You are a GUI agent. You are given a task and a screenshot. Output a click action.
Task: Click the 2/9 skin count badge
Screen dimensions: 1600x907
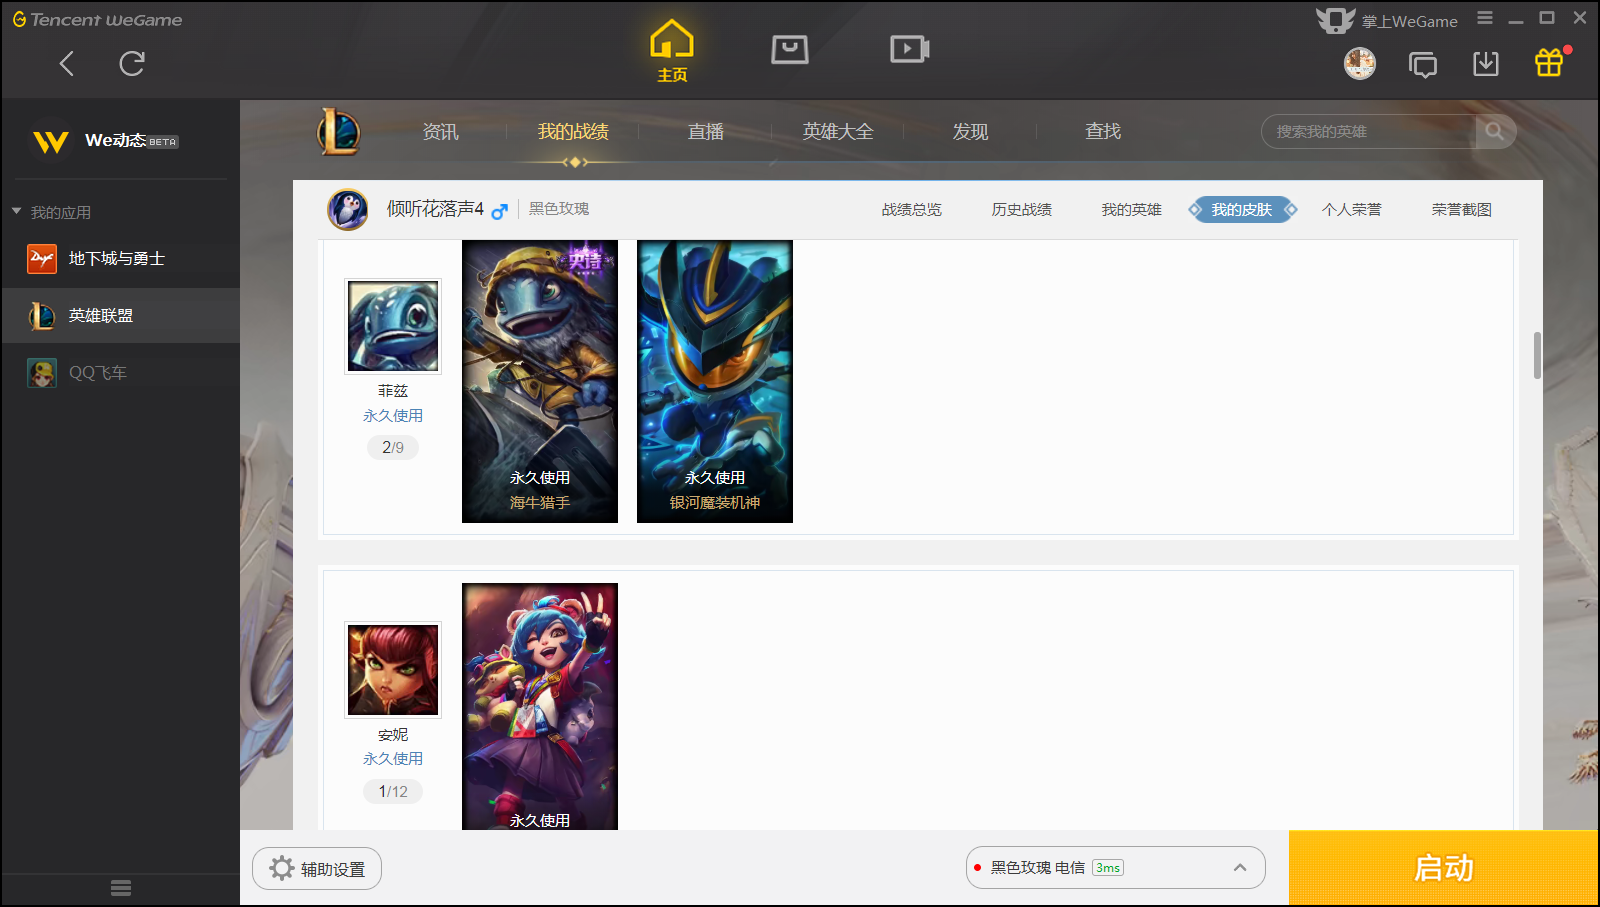pyautogui.click(x=393, y=447)
